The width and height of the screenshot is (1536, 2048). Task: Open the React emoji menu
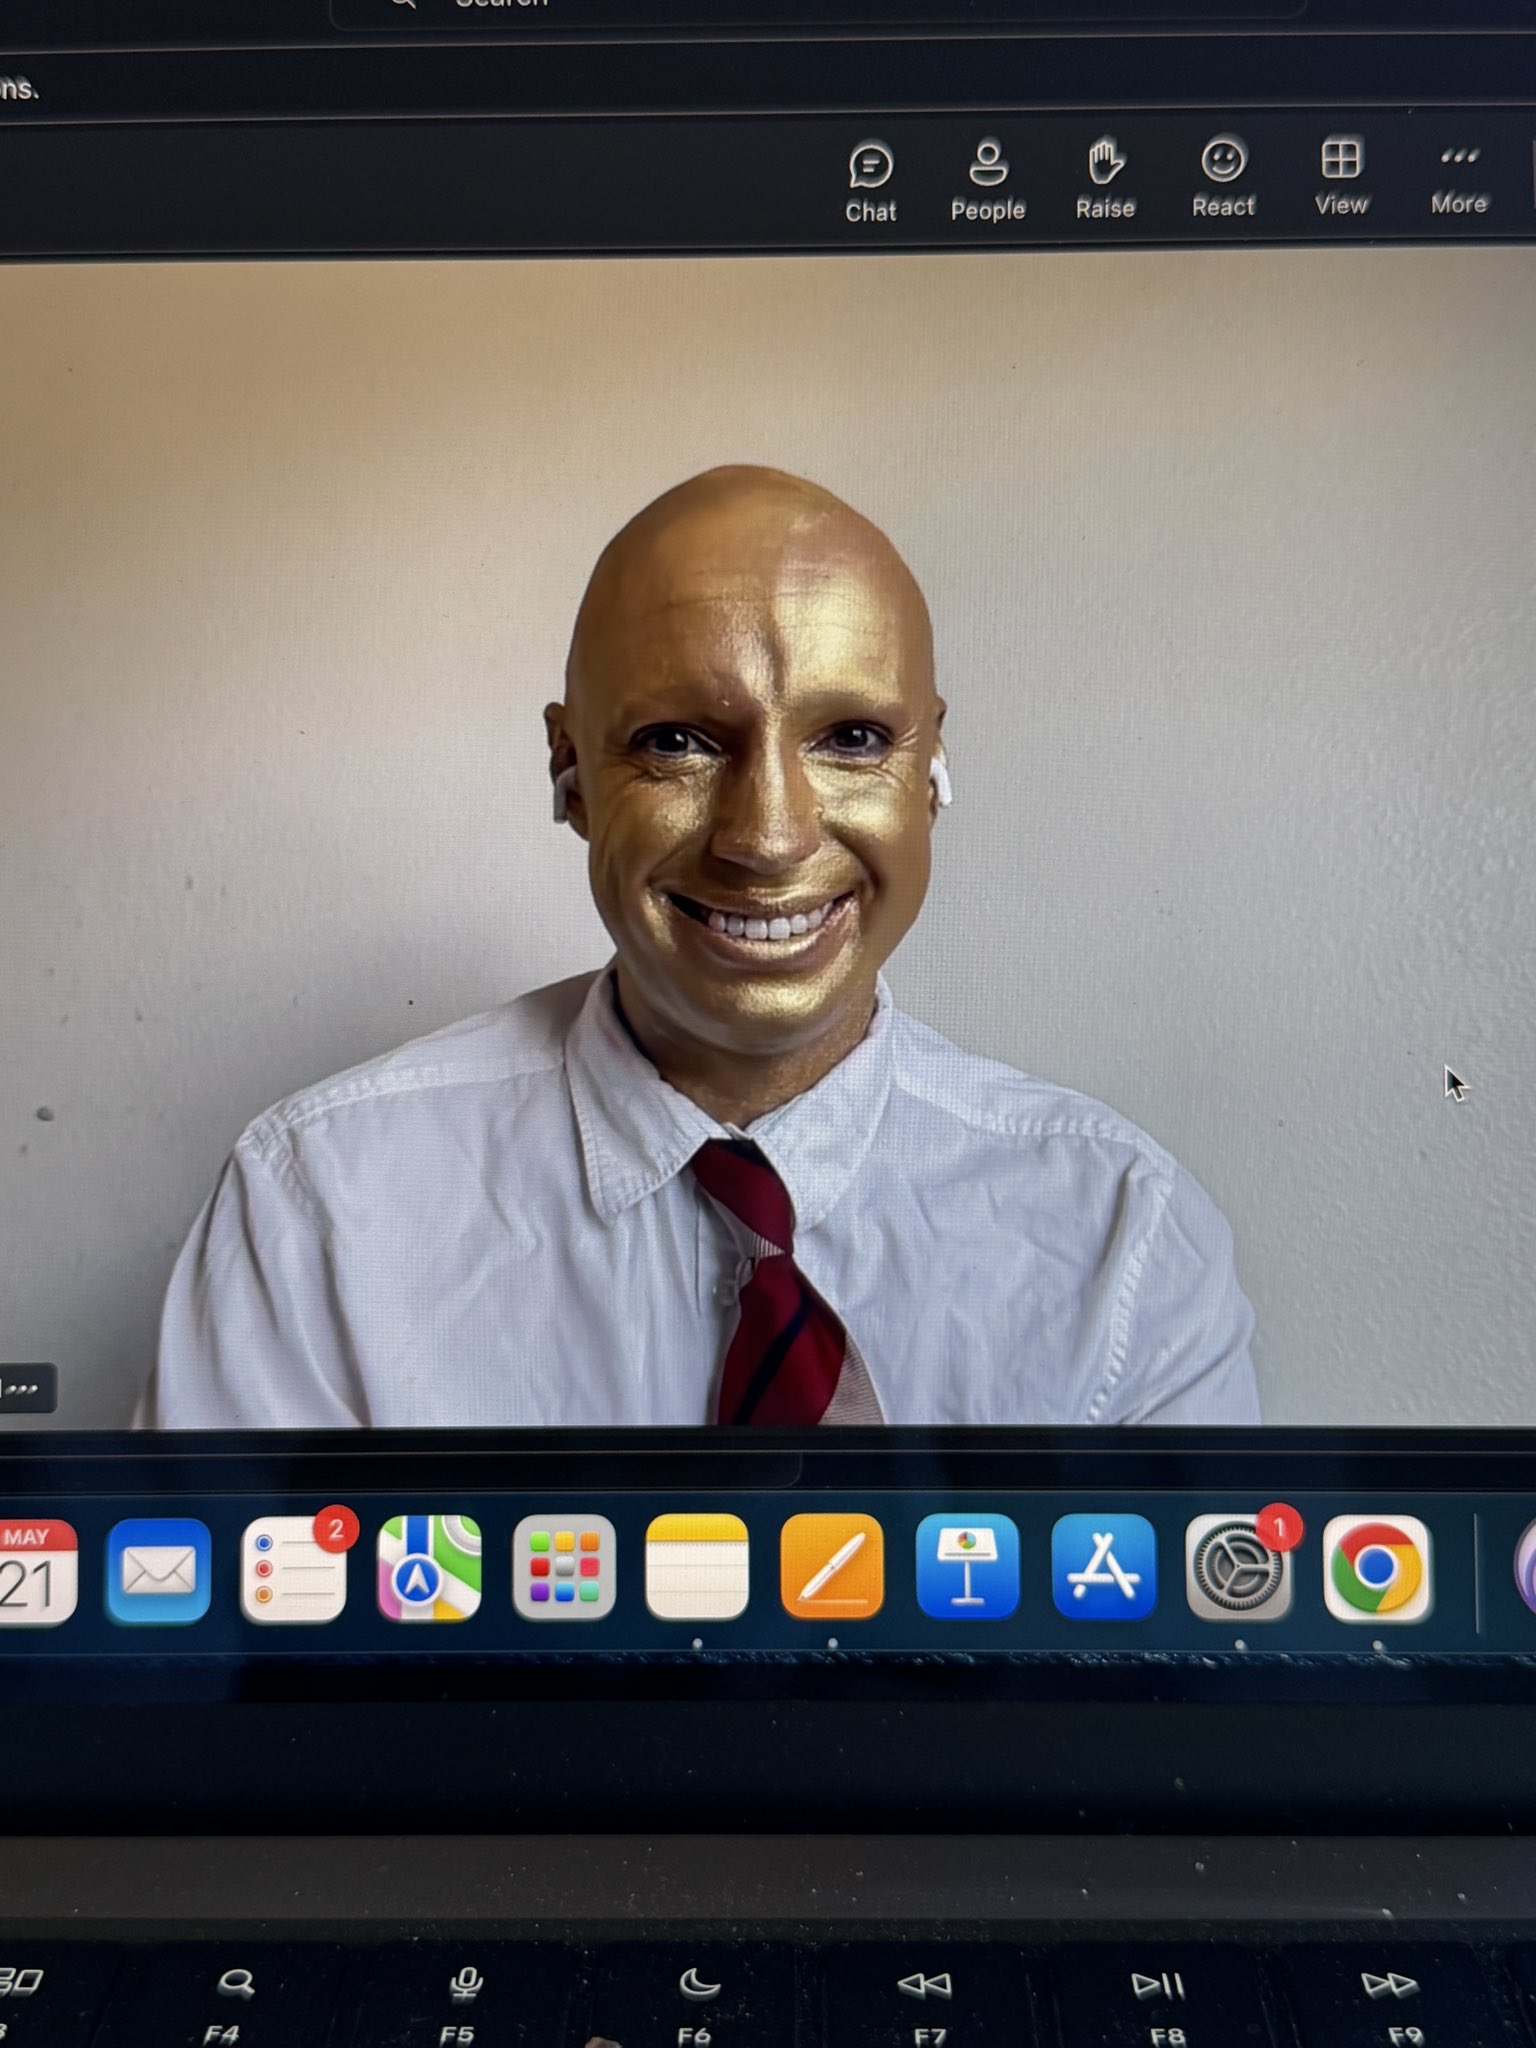pyautogui.click(x=1222, y=178)
